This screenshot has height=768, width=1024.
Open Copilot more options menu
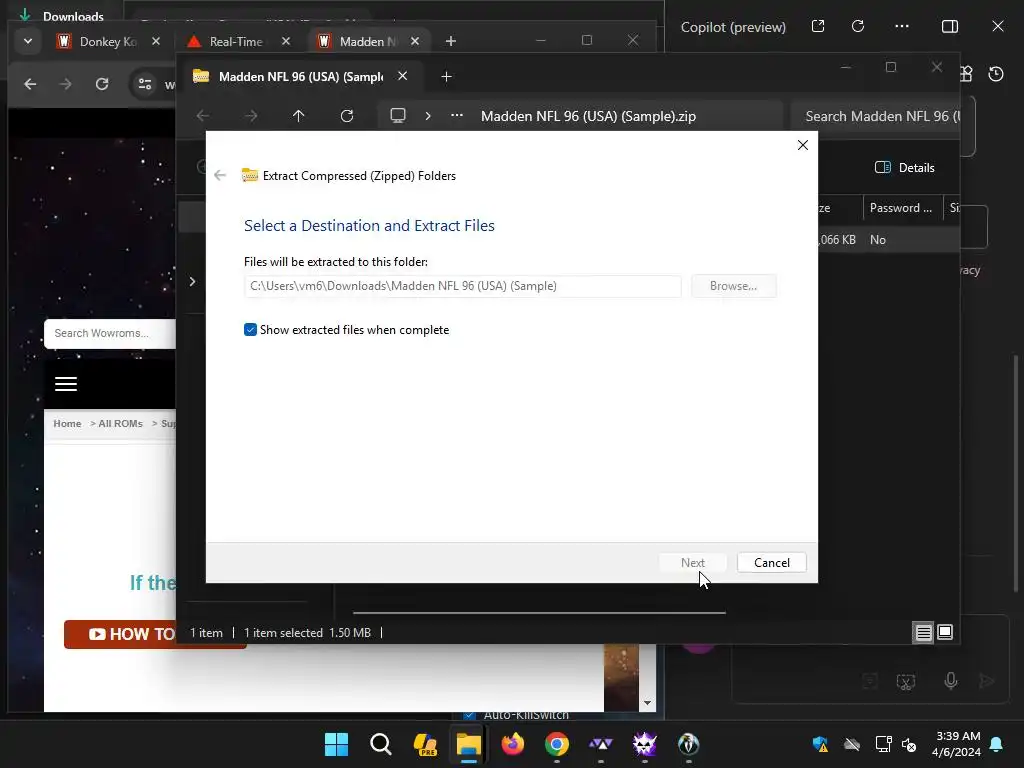[902, 26]
